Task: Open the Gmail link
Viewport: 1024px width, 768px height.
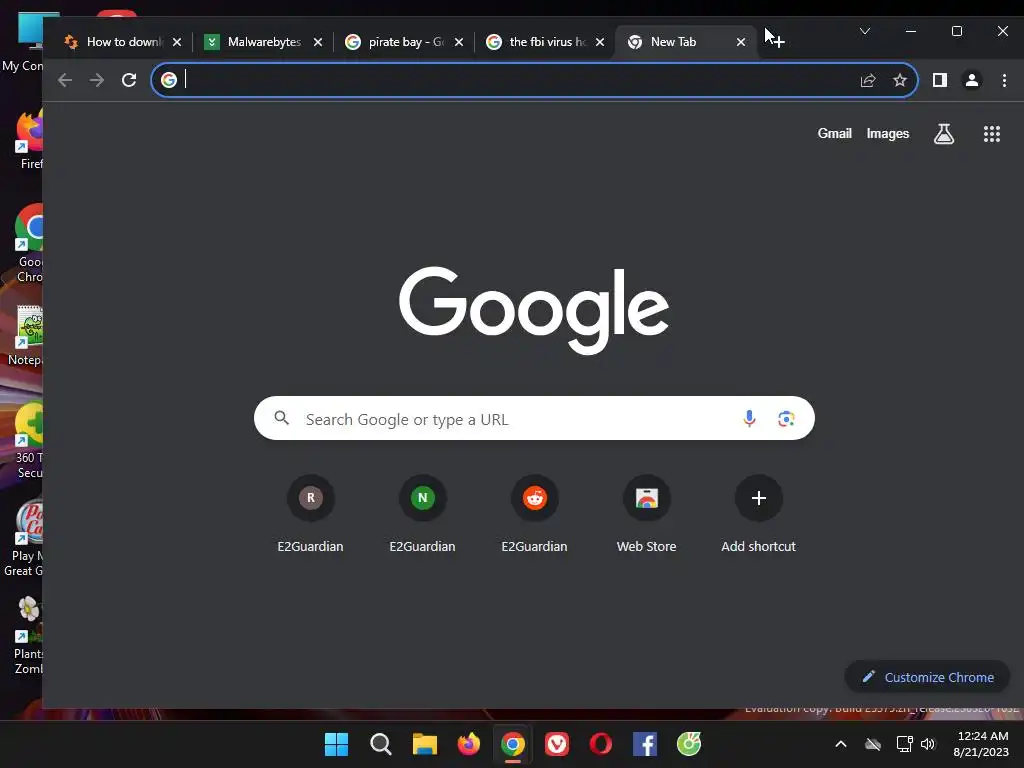Action: click(x=834, y=133)
